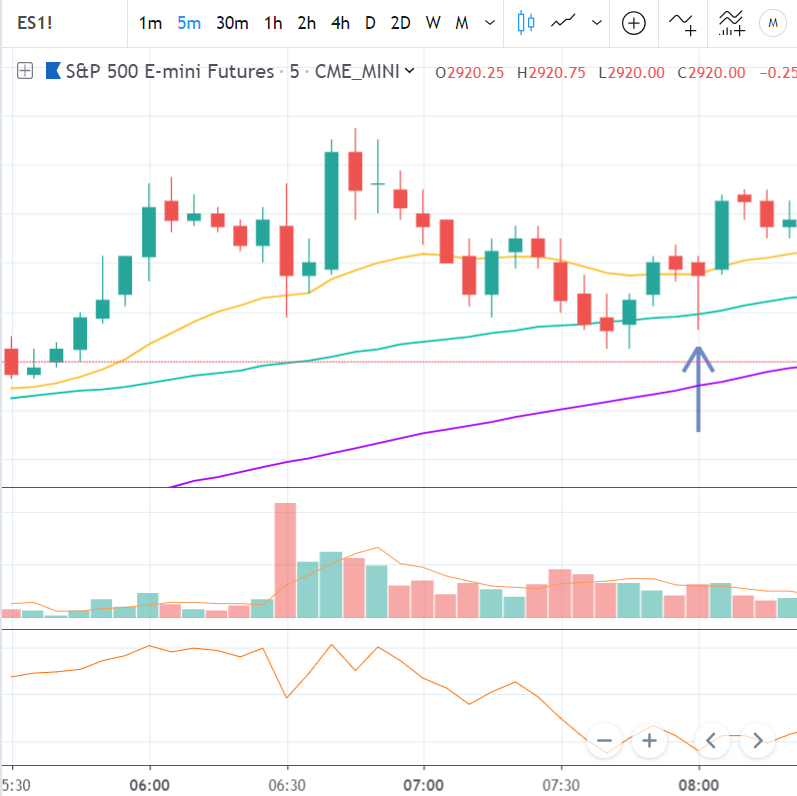Image resolution: width=797 pixels, height=796 pixels.
Task: Open the timeframe list dropdown arrow
Action: pos(490,23)
